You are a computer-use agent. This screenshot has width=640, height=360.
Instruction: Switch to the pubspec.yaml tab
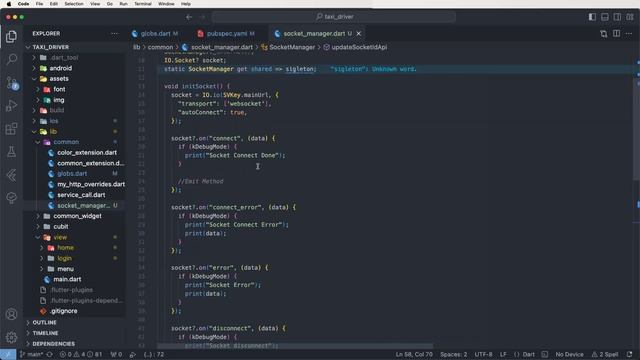click(227, 33)
